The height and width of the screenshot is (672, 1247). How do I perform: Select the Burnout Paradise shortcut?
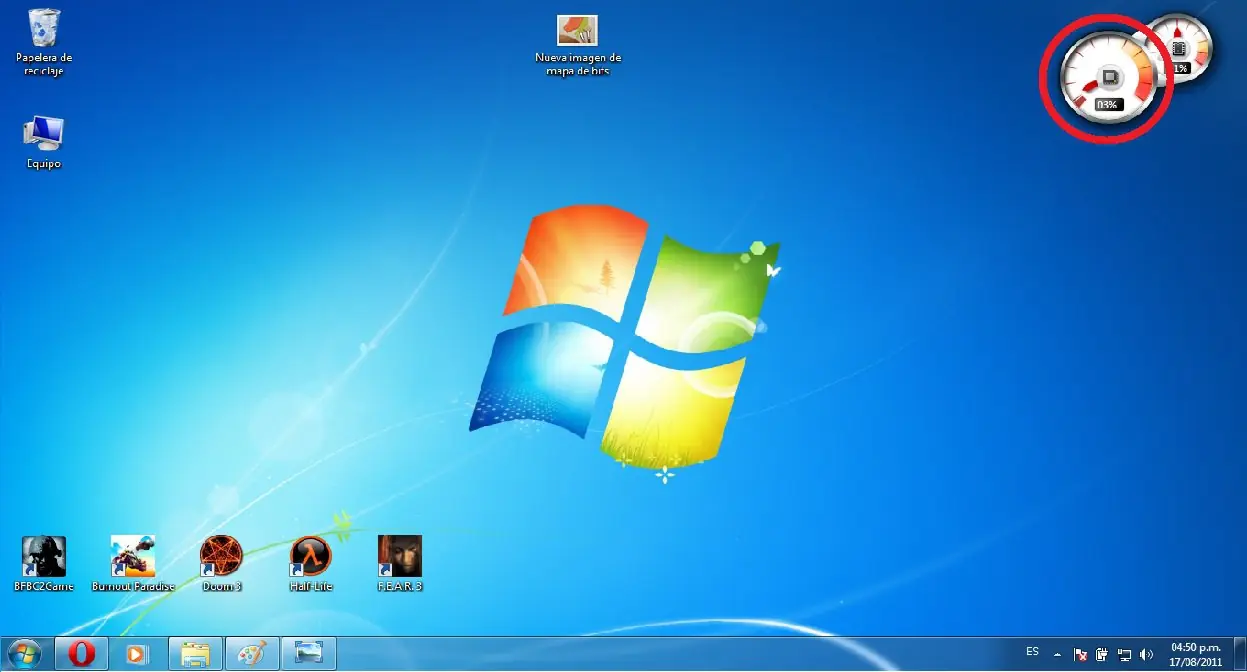tap(133, 564)
